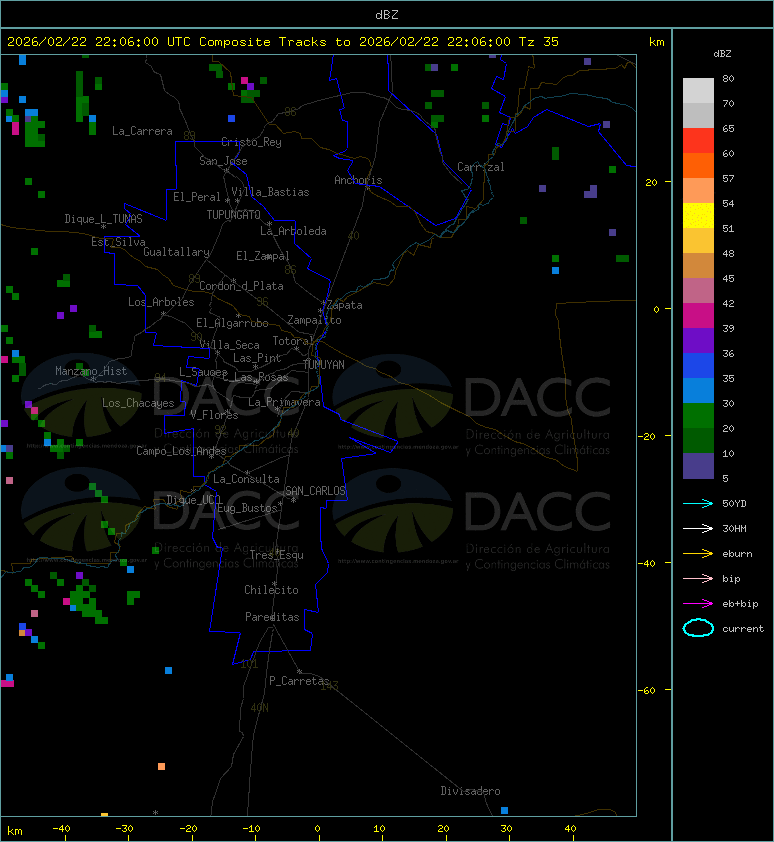
Task: Click the El_Algarrobo map label
Action: [x=232, y=323]
